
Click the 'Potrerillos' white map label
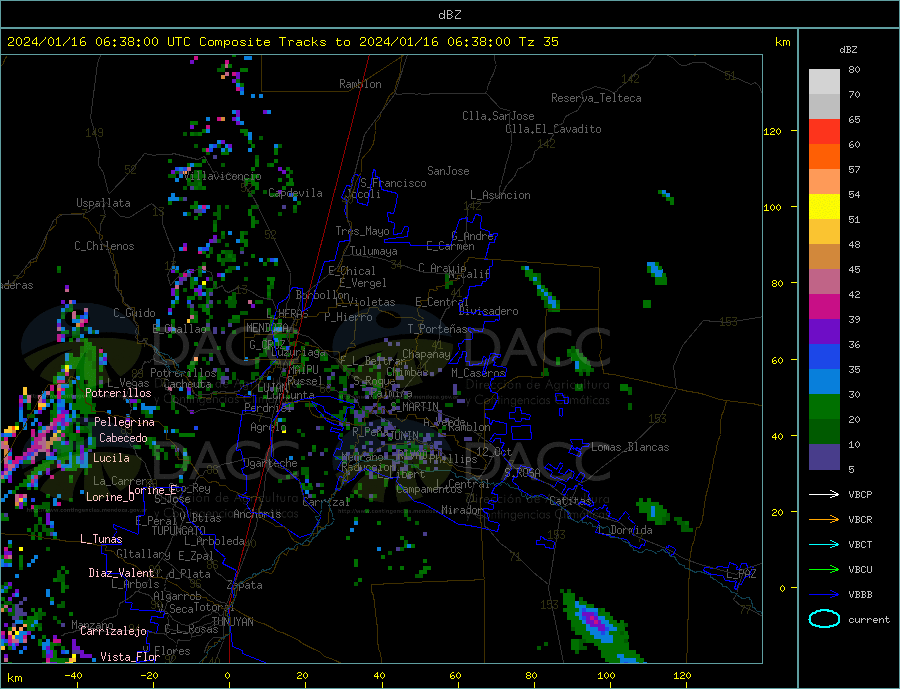(118, 393)
